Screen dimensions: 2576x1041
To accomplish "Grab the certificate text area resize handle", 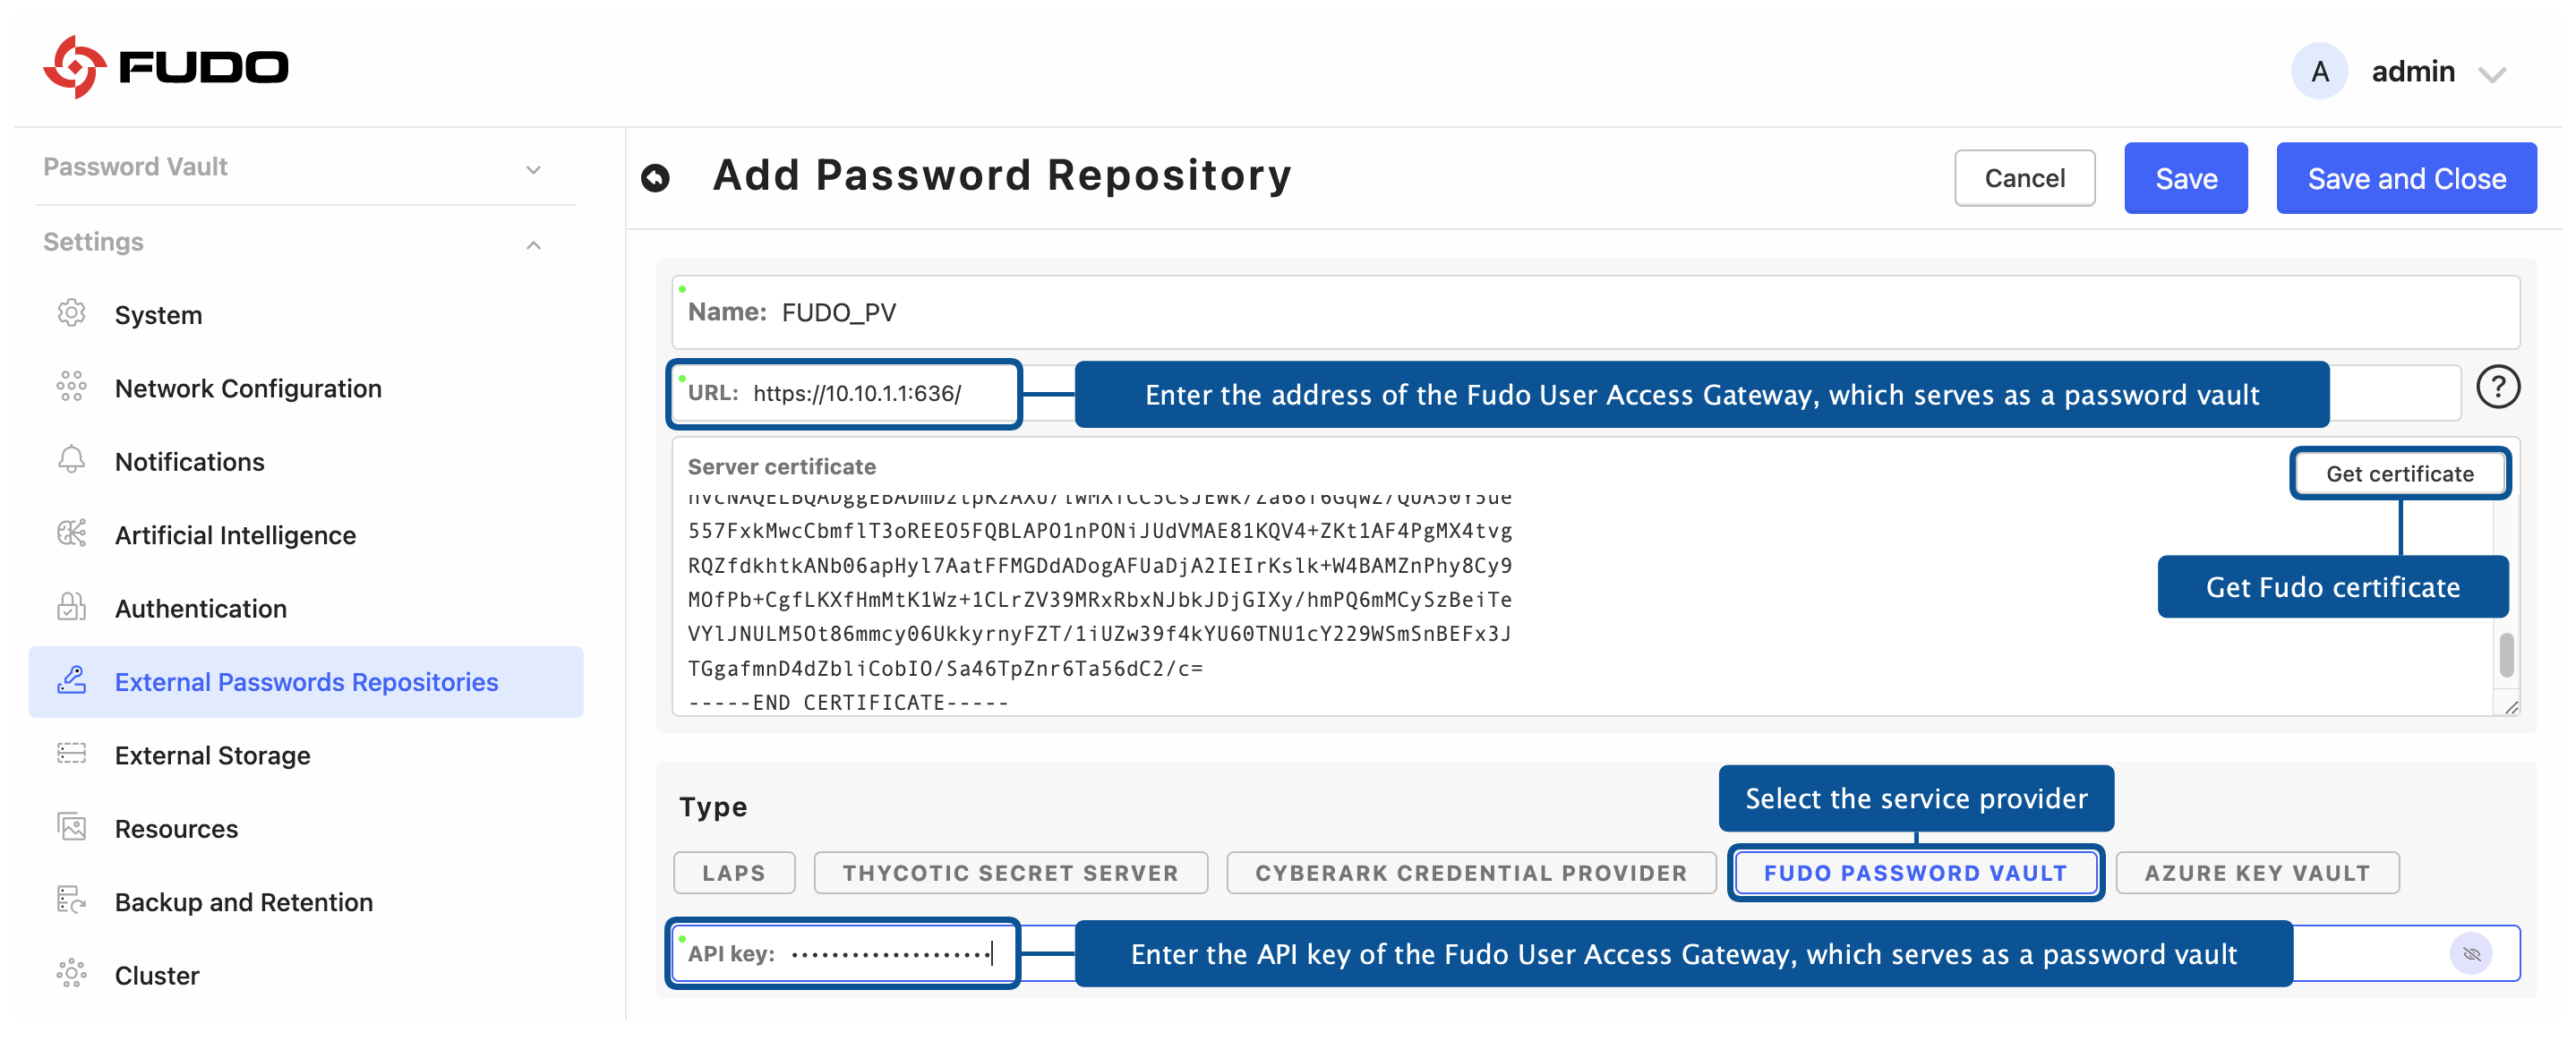I will click(2511, 707).
